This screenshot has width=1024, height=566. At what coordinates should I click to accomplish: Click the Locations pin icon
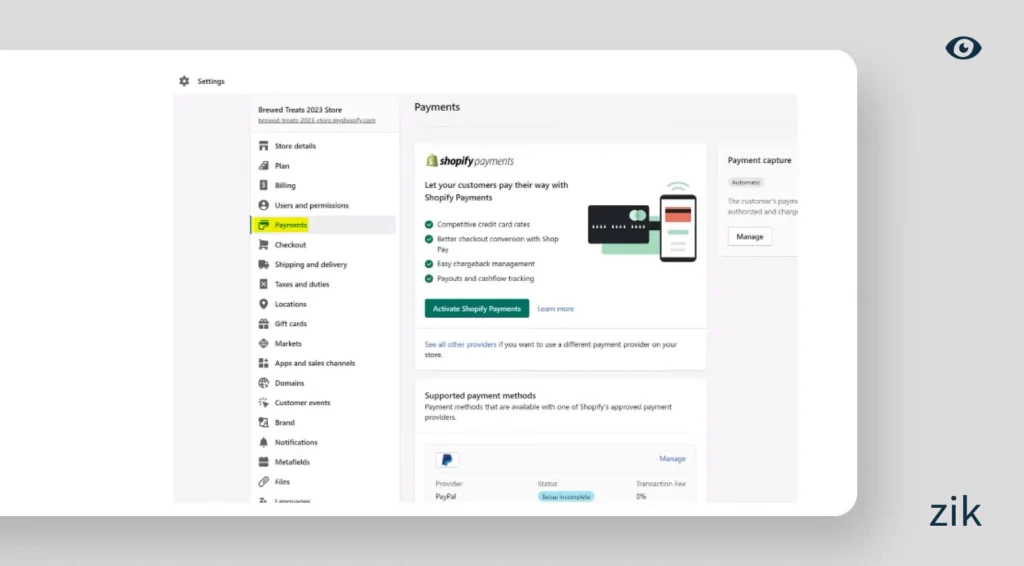pos(264,304)
